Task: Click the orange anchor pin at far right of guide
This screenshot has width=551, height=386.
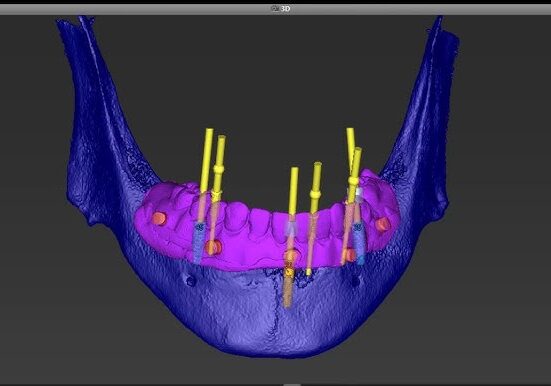Action: pos(382,224)
